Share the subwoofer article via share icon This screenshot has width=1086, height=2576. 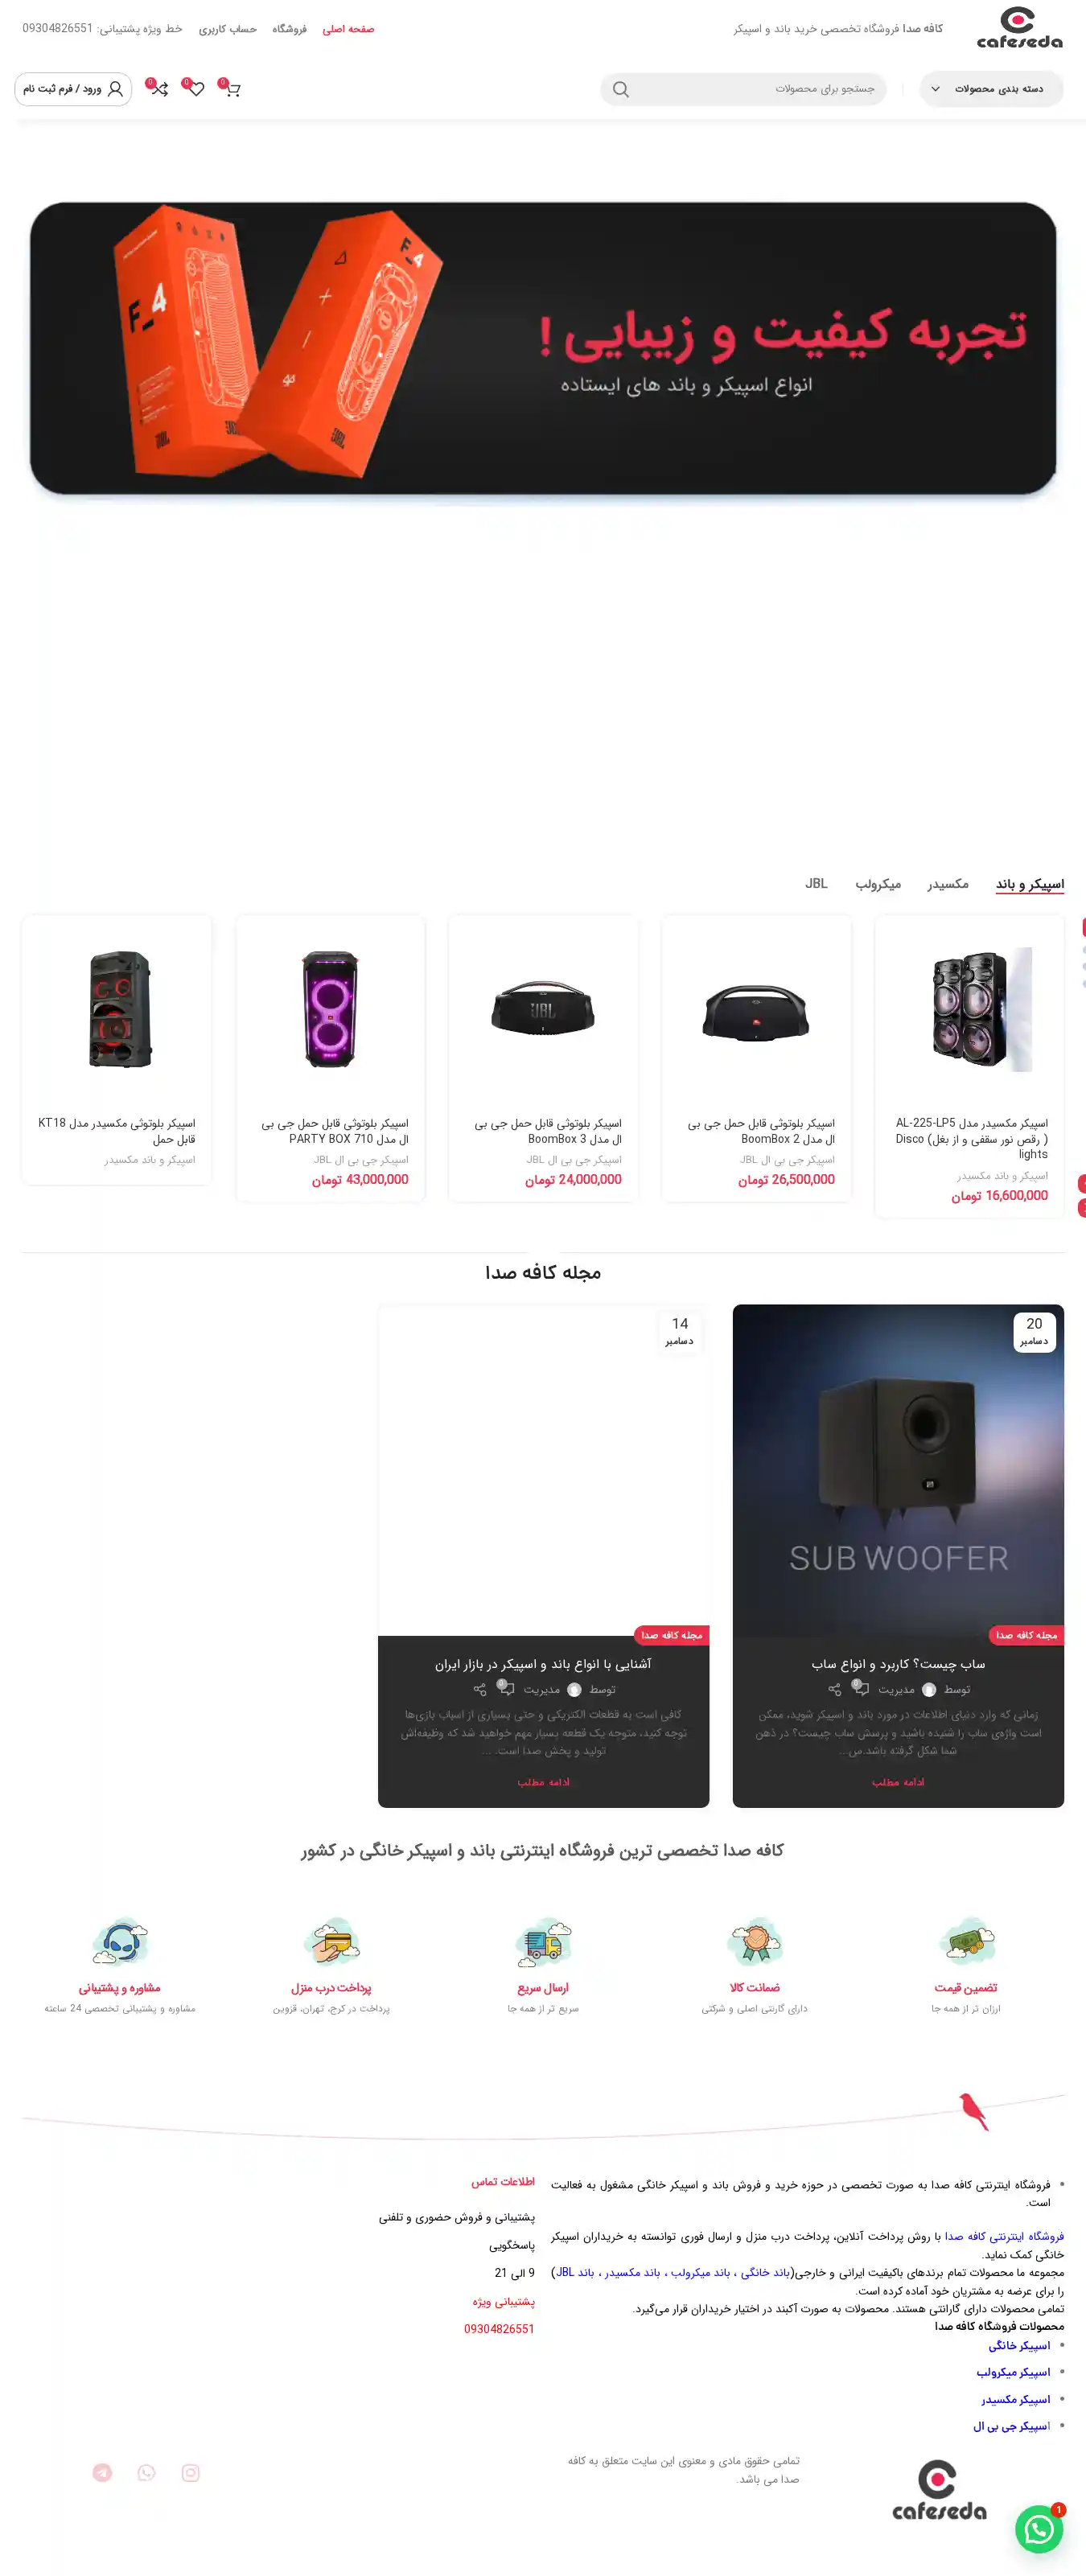835,1690
